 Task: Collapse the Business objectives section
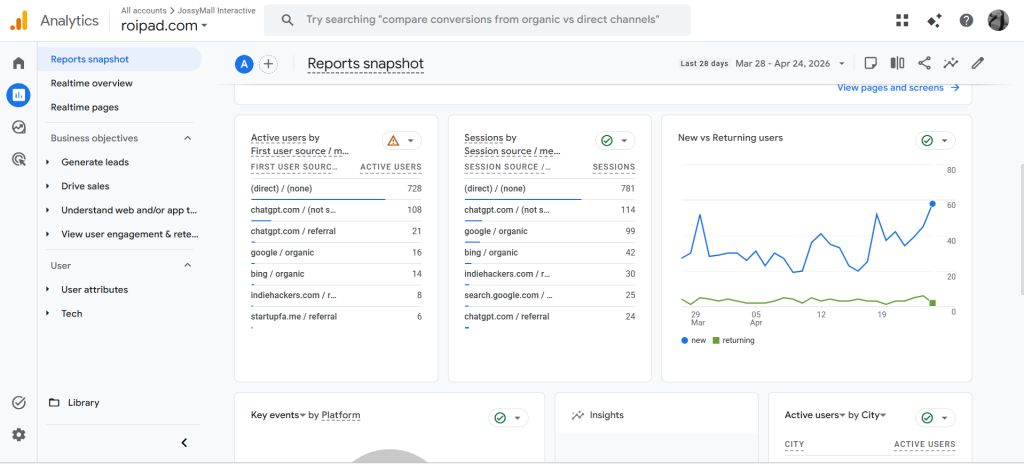click(187, 138)
